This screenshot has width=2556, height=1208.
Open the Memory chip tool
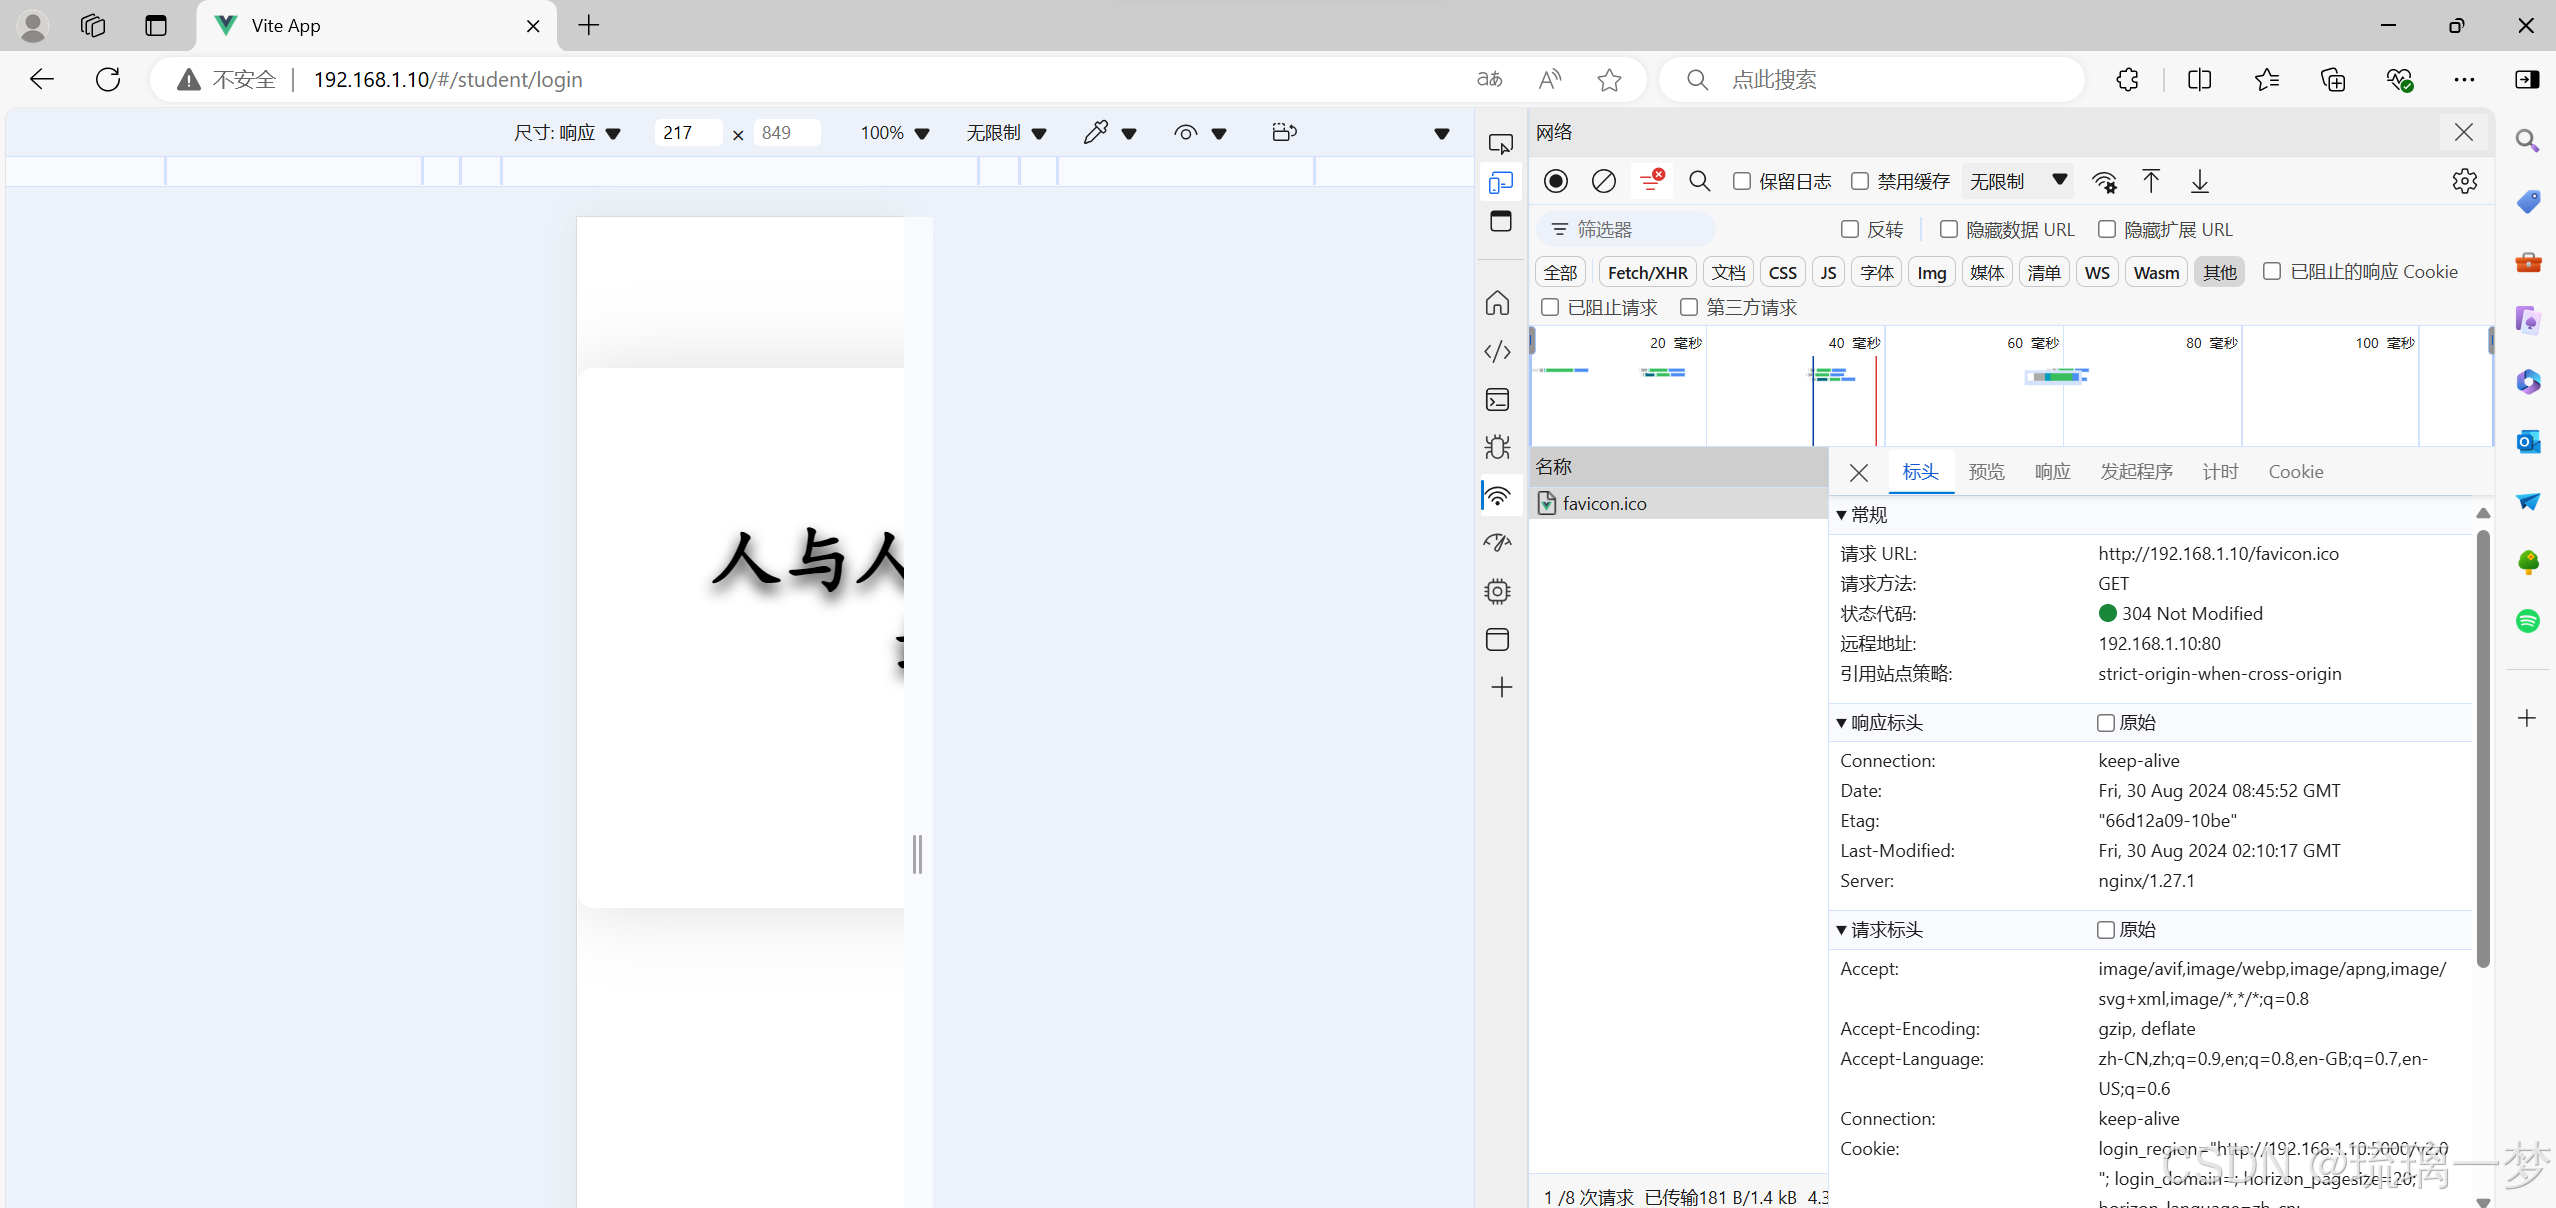tap(1497, 591)
